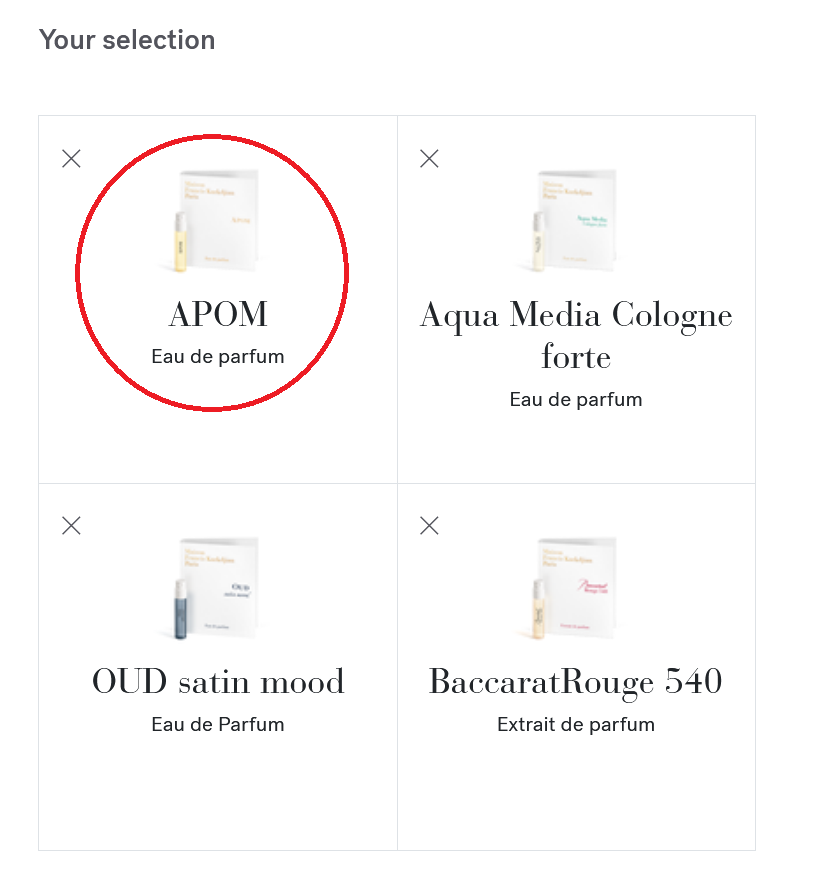
Task: Open the OUD satin mood title
Action: 218,682
